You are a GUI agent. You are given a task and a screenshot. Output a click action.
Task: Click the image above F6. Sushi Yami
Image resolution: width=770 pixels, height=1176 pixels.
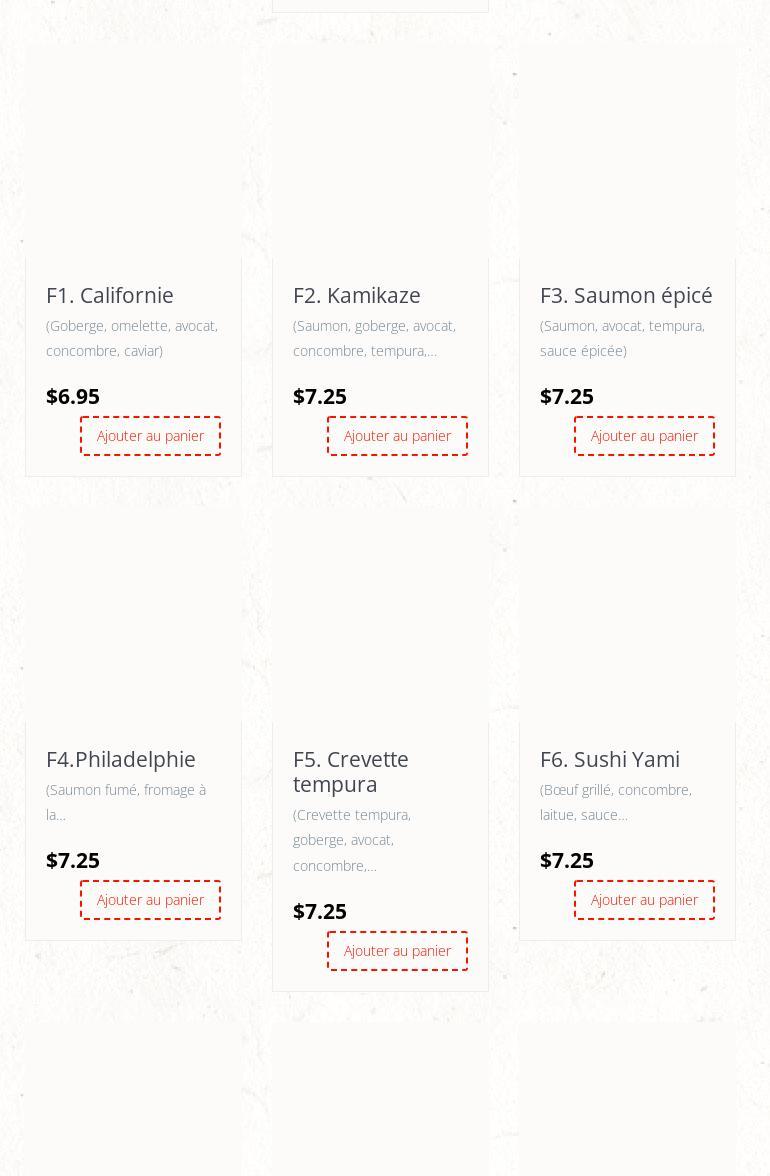(627, 615)
